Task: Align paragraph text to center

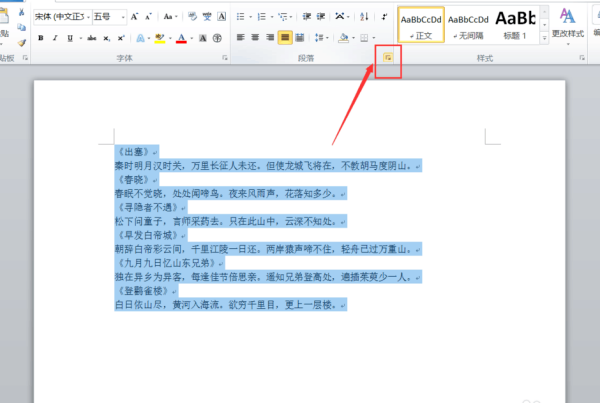Action: click(256, 38)
